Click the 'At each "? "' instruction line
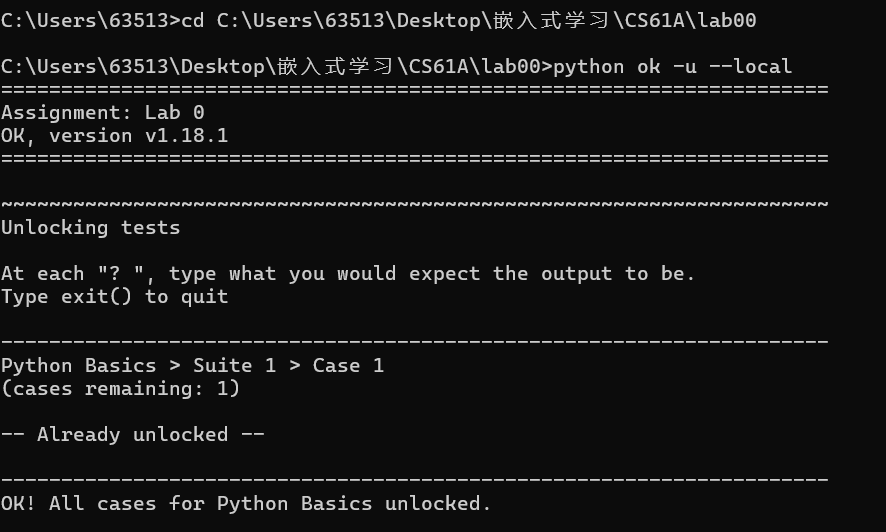The image size is (886, 532). point(348,273)
